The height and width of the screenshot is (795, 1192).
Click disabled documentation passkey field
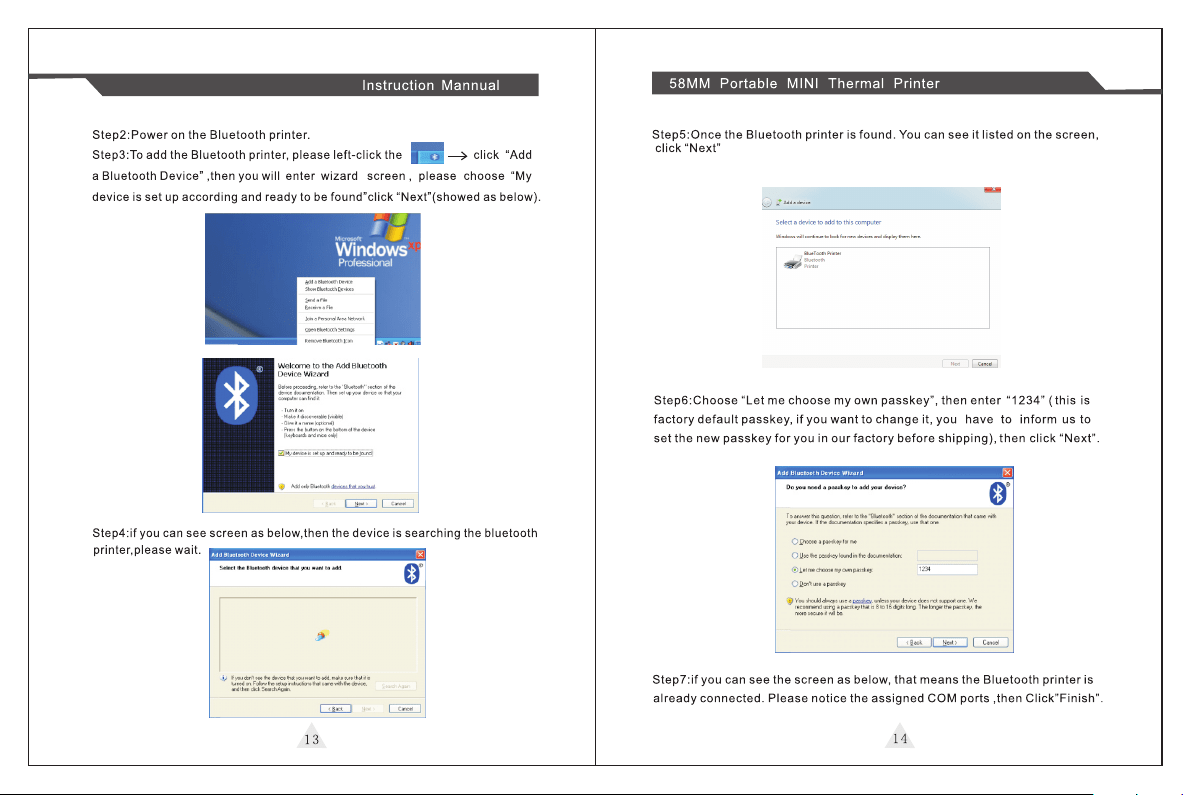pos(947,556)
